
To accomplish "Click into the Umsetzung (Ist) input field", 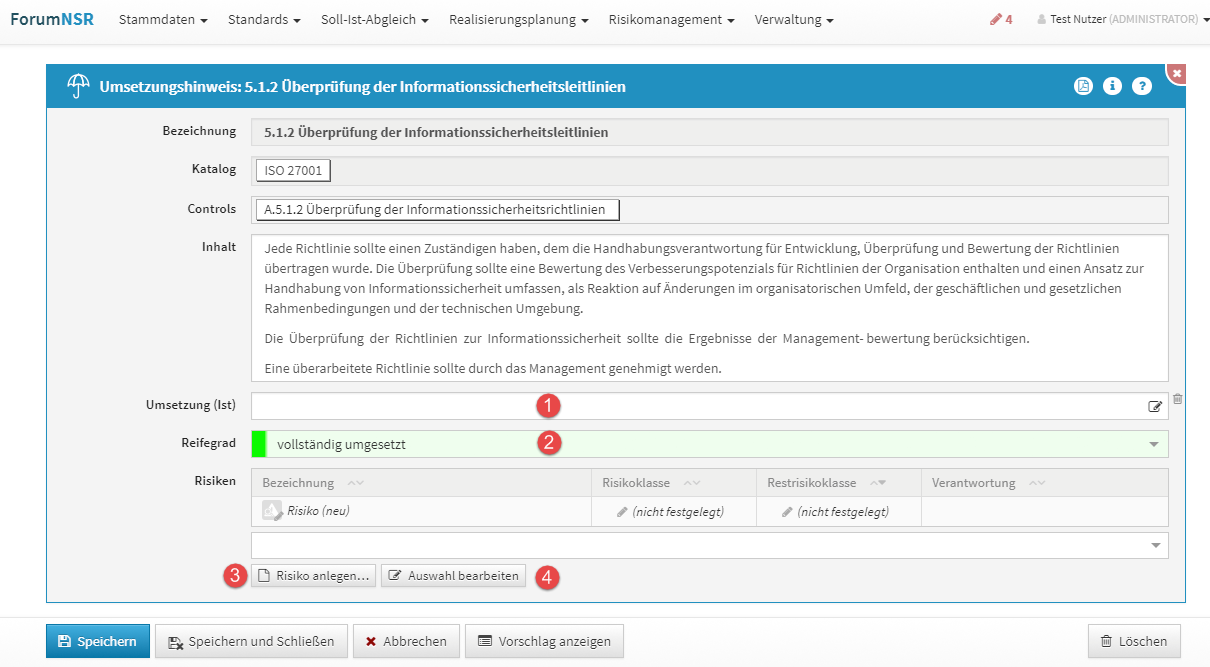I will point(709,406).
